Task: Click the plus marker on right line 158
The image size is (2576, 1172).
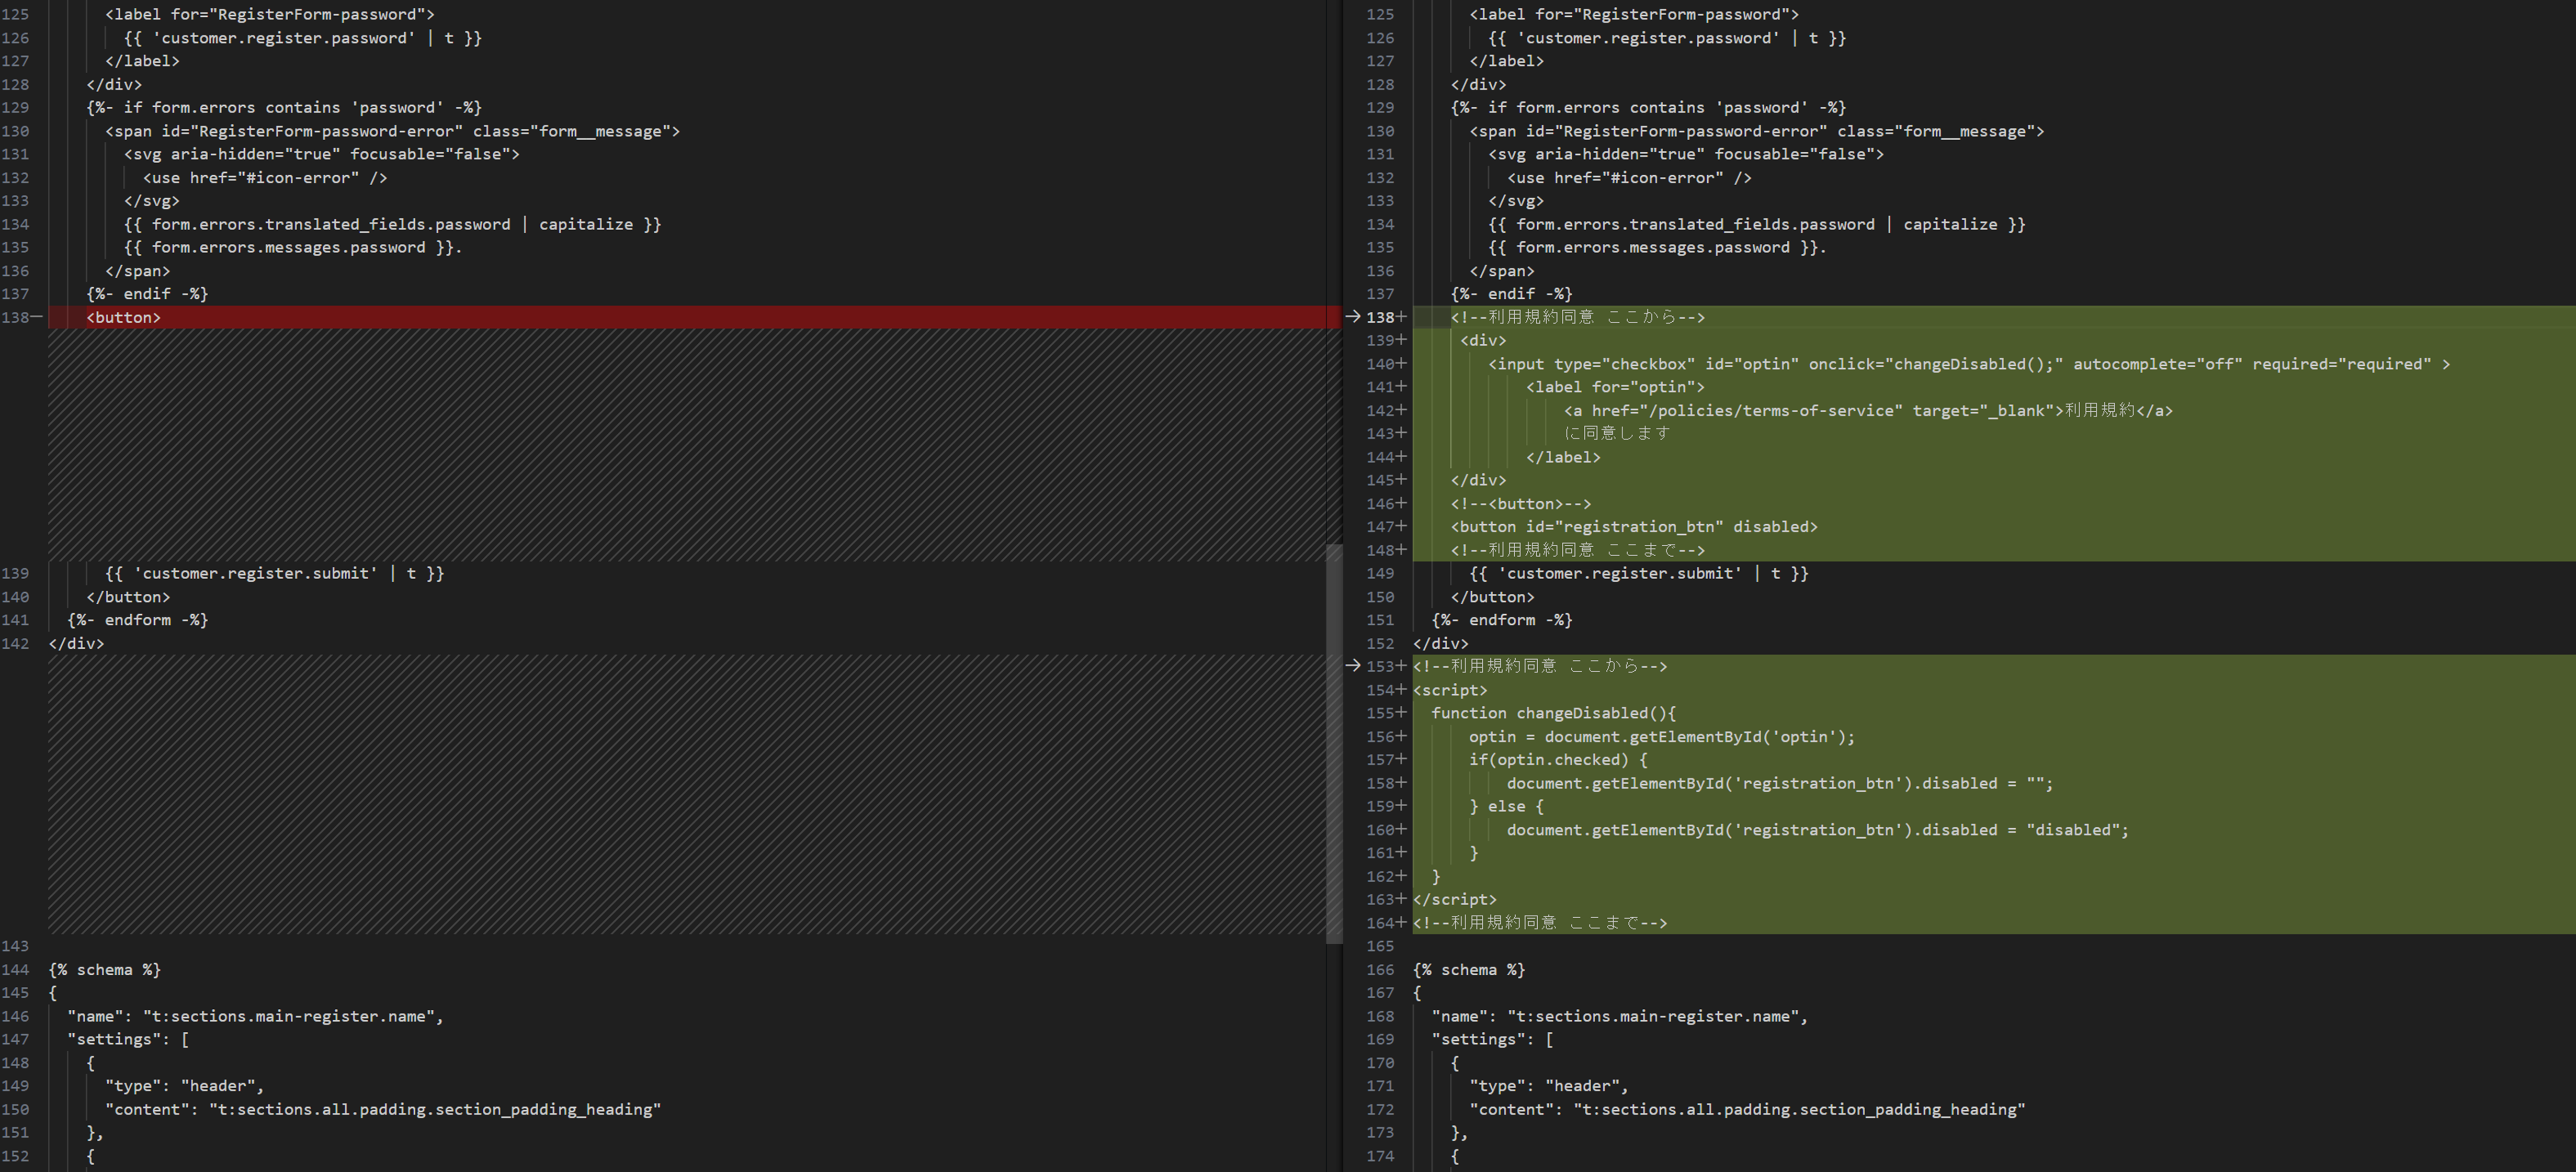Action: click(1401, 783)
